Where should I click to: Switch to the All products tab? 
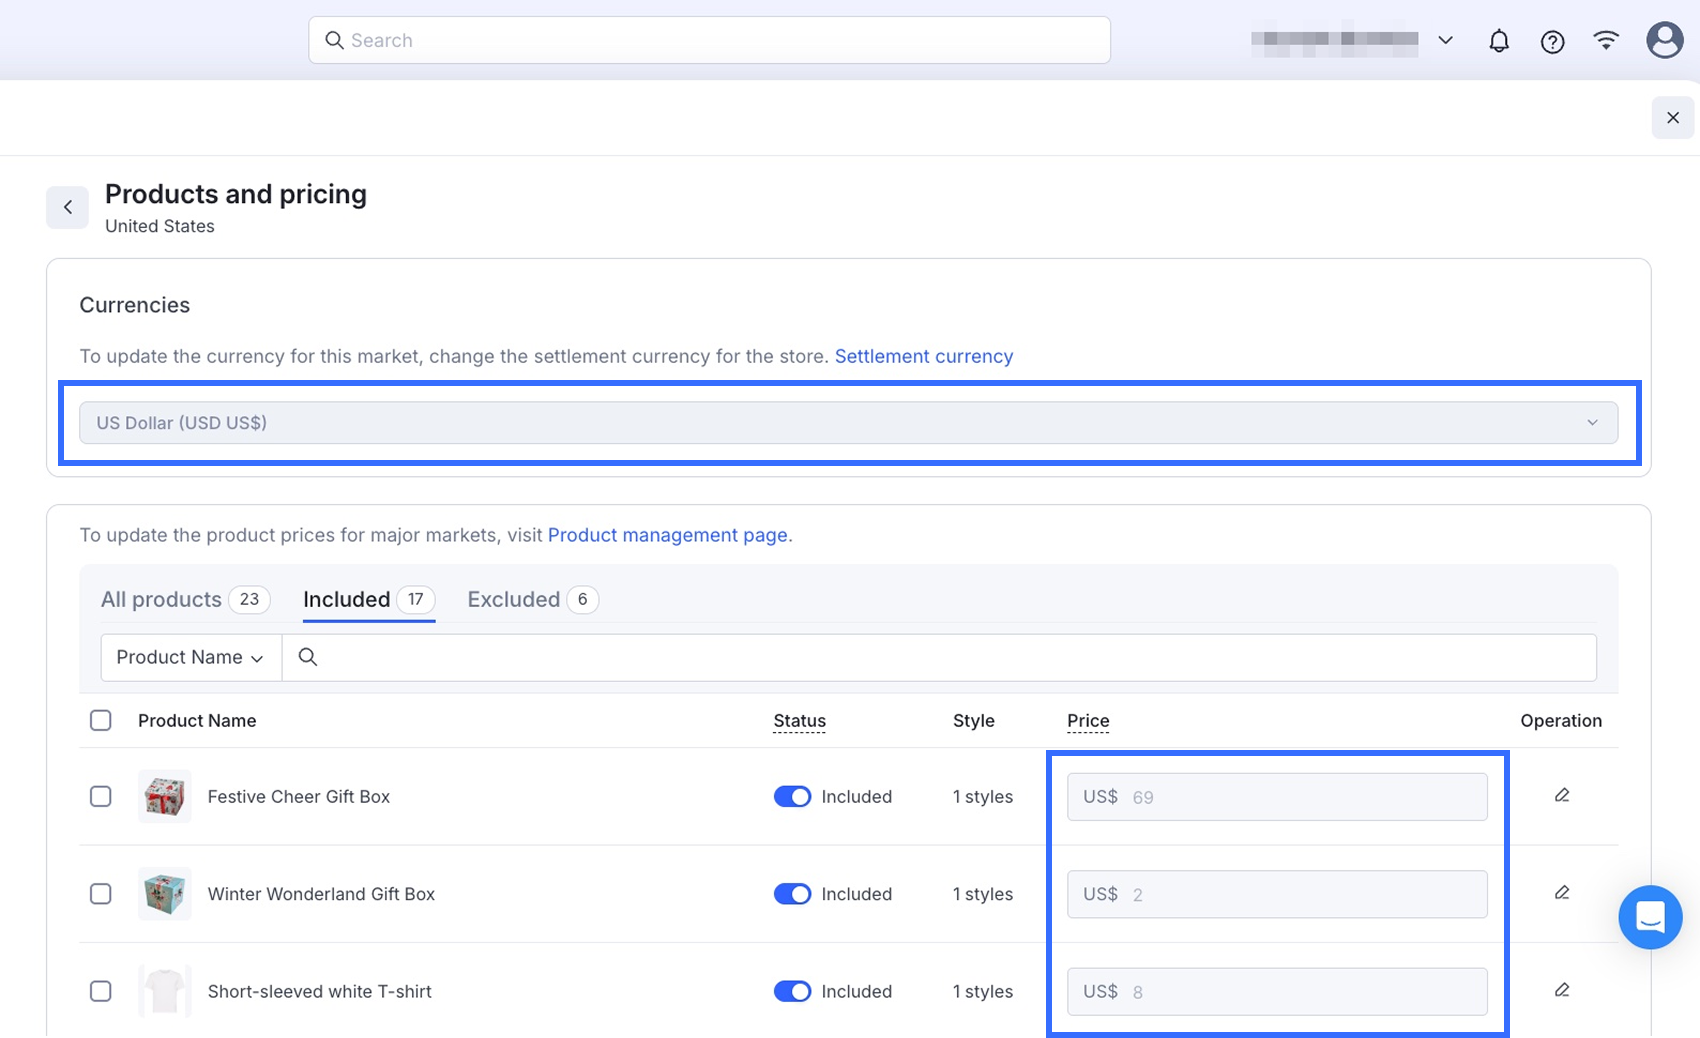(x=162, y=599)
